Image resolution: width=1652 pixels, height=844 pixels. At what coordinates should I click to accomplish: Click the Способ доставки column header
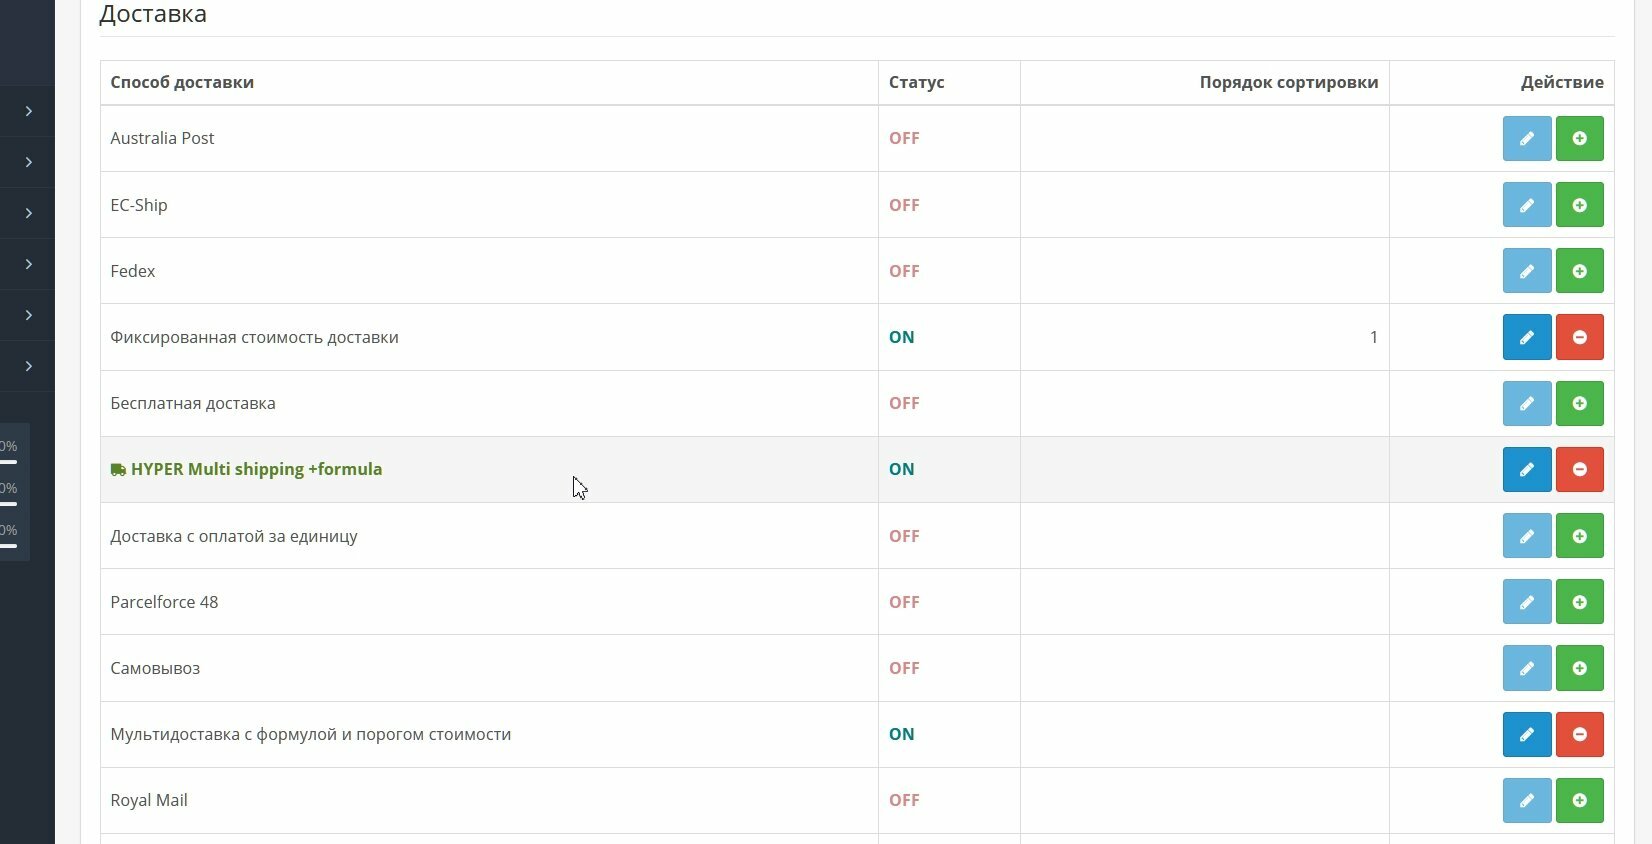pyautogui.click(x=182, y=82)
